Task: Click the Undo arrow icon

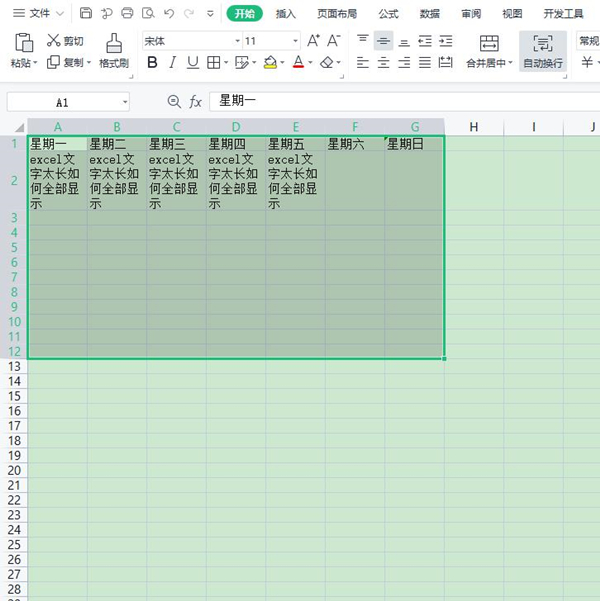Action: click(x=168, y=13)
